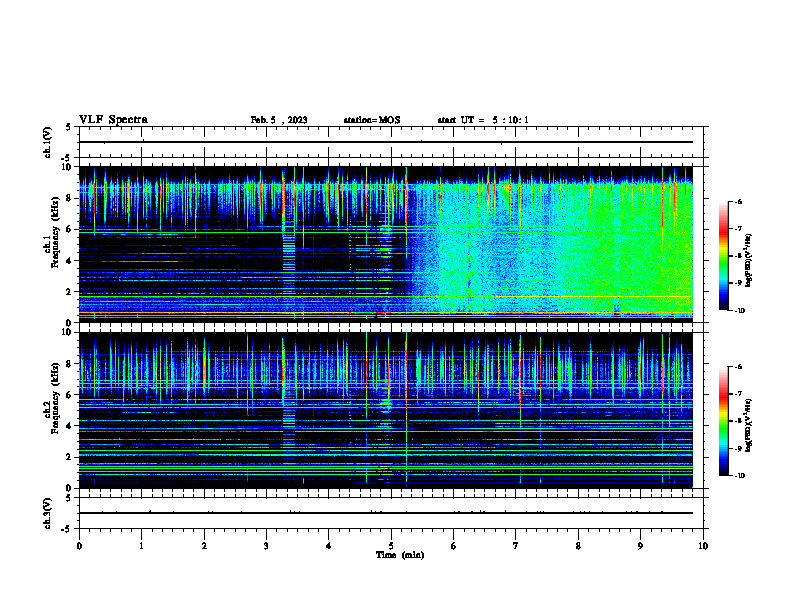Click the time axis tick label "5"

pos(391,546)
